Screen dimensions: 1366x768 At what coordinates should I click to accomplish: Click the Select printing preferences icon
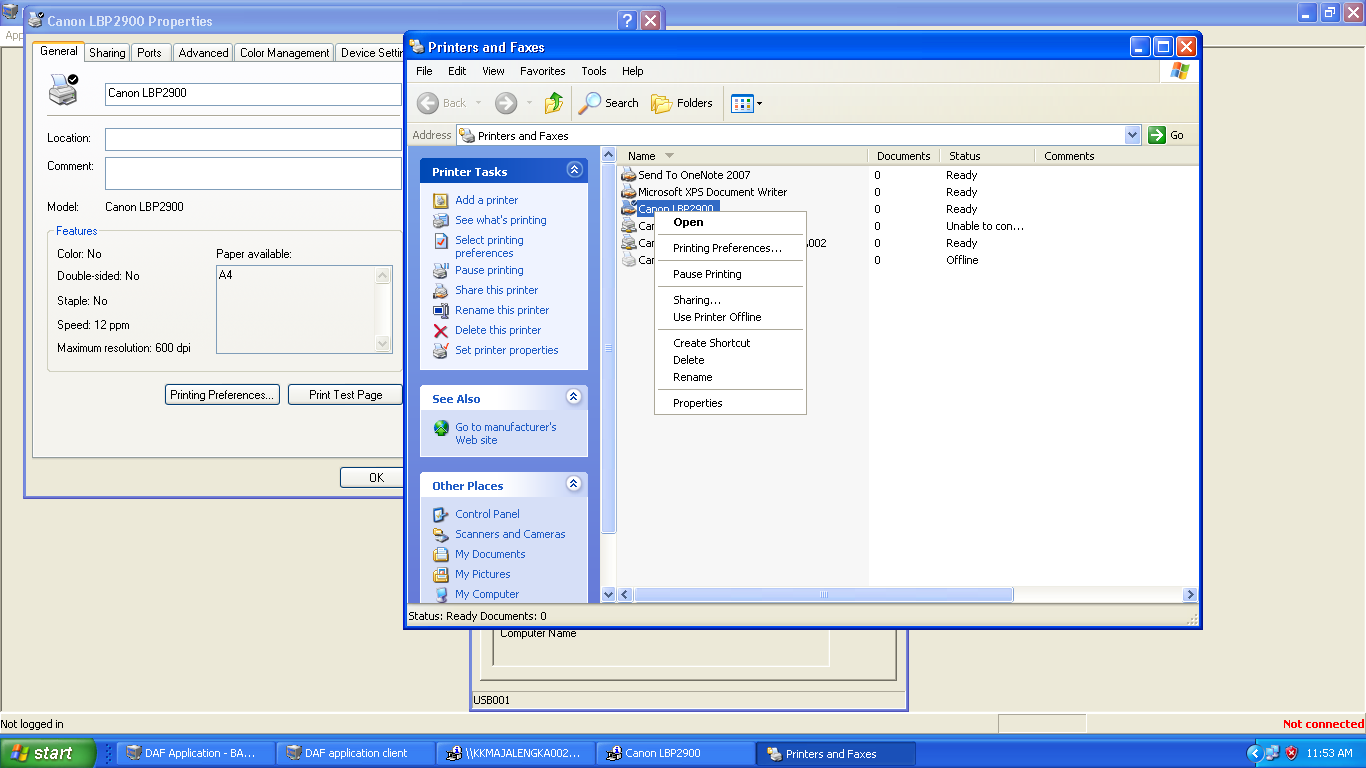[x=441, y=241]
